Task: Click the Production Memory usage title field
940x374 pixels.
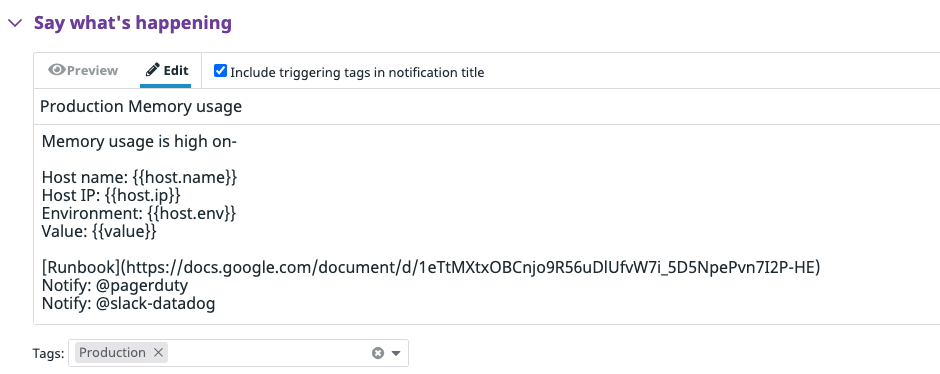Action: point(486,107)
